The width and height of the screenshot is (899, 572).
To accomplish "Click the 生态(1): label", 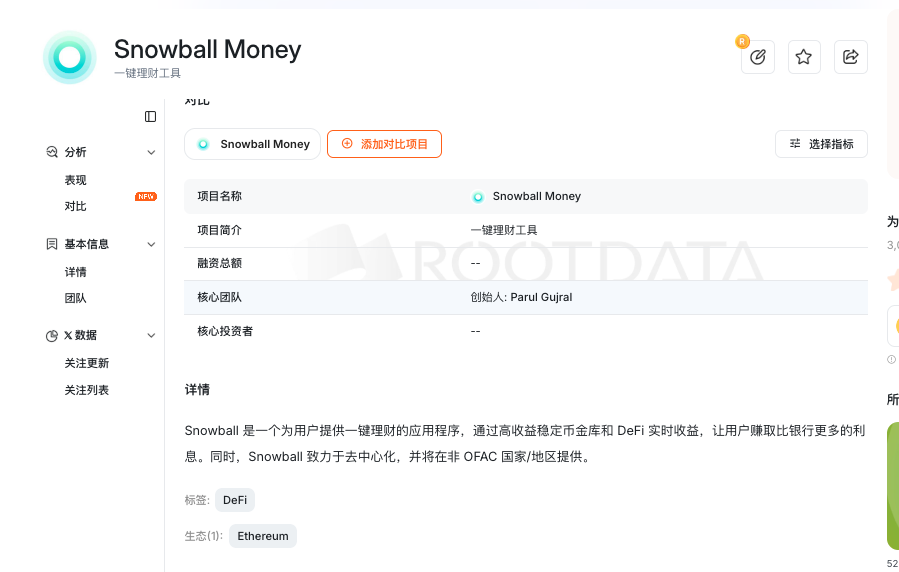I will 204,536.
